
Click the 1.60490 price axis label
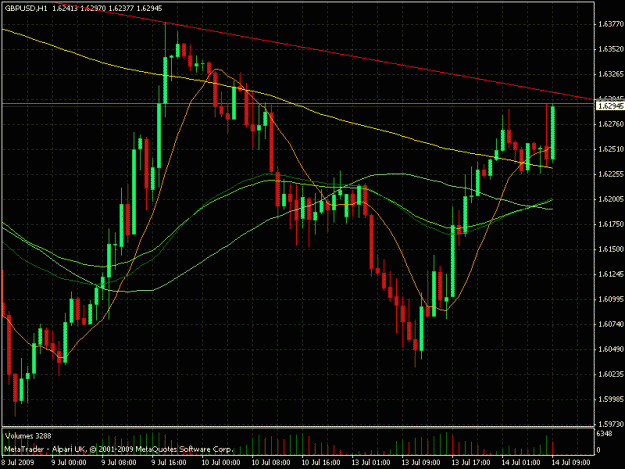pyautogui.click(x=611, y=349)
